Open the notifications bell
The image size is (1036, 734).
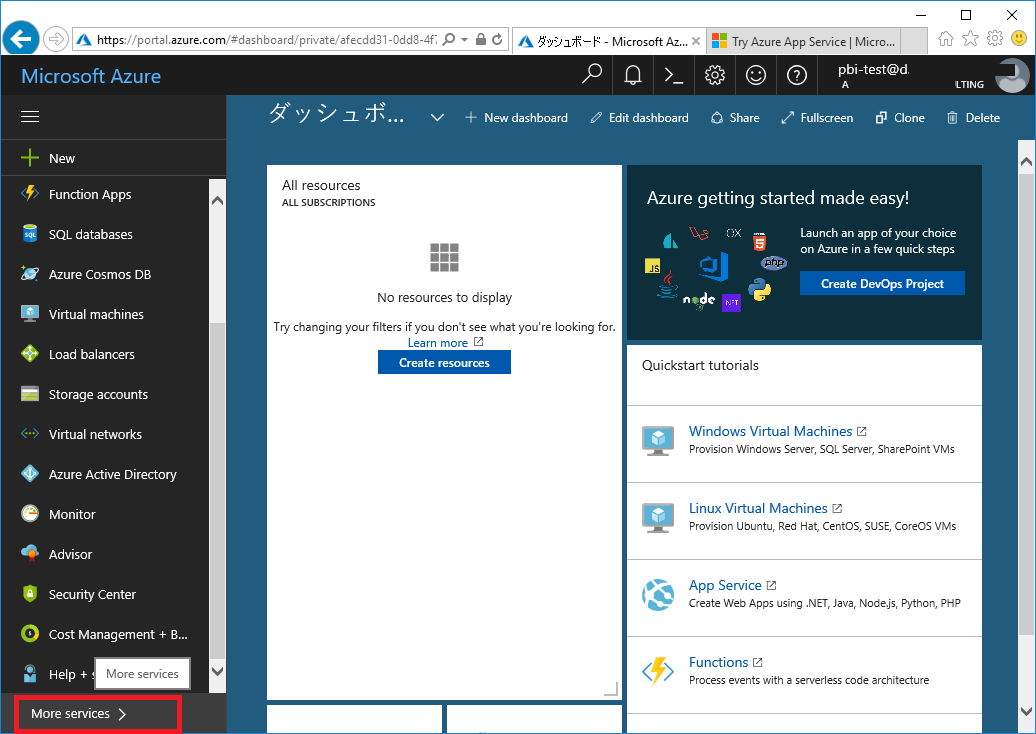(632, 75)
